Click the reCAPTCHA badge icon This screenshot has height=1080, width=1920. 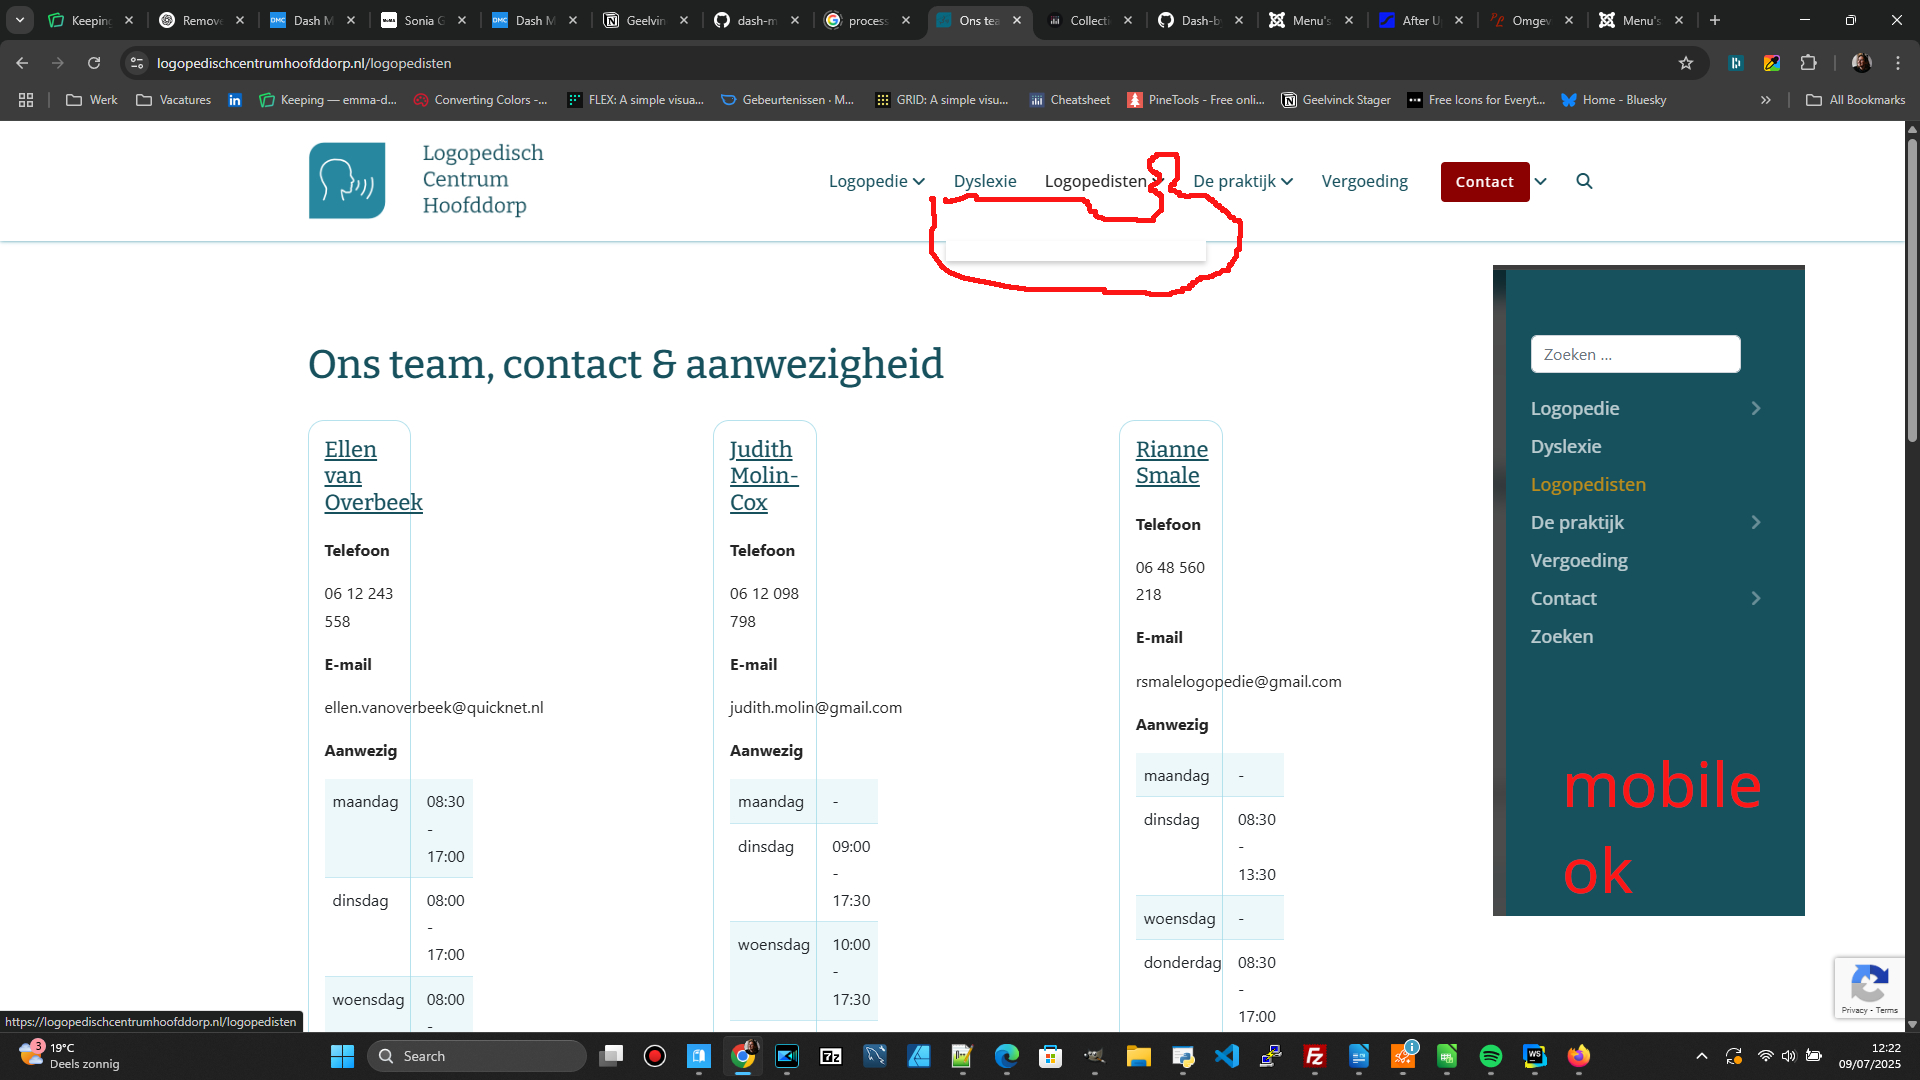pyautogui.click(x=1869, y=985)
